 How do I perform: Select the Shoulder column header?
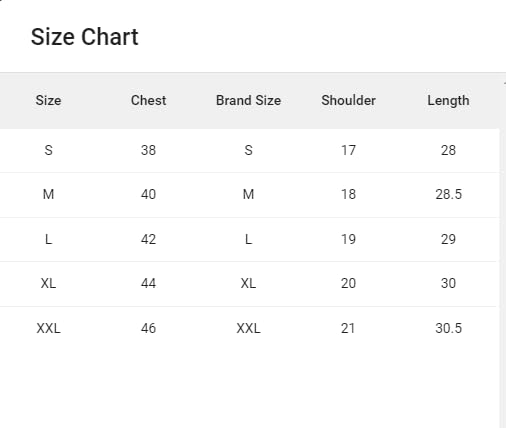click(x=348, y=100)
